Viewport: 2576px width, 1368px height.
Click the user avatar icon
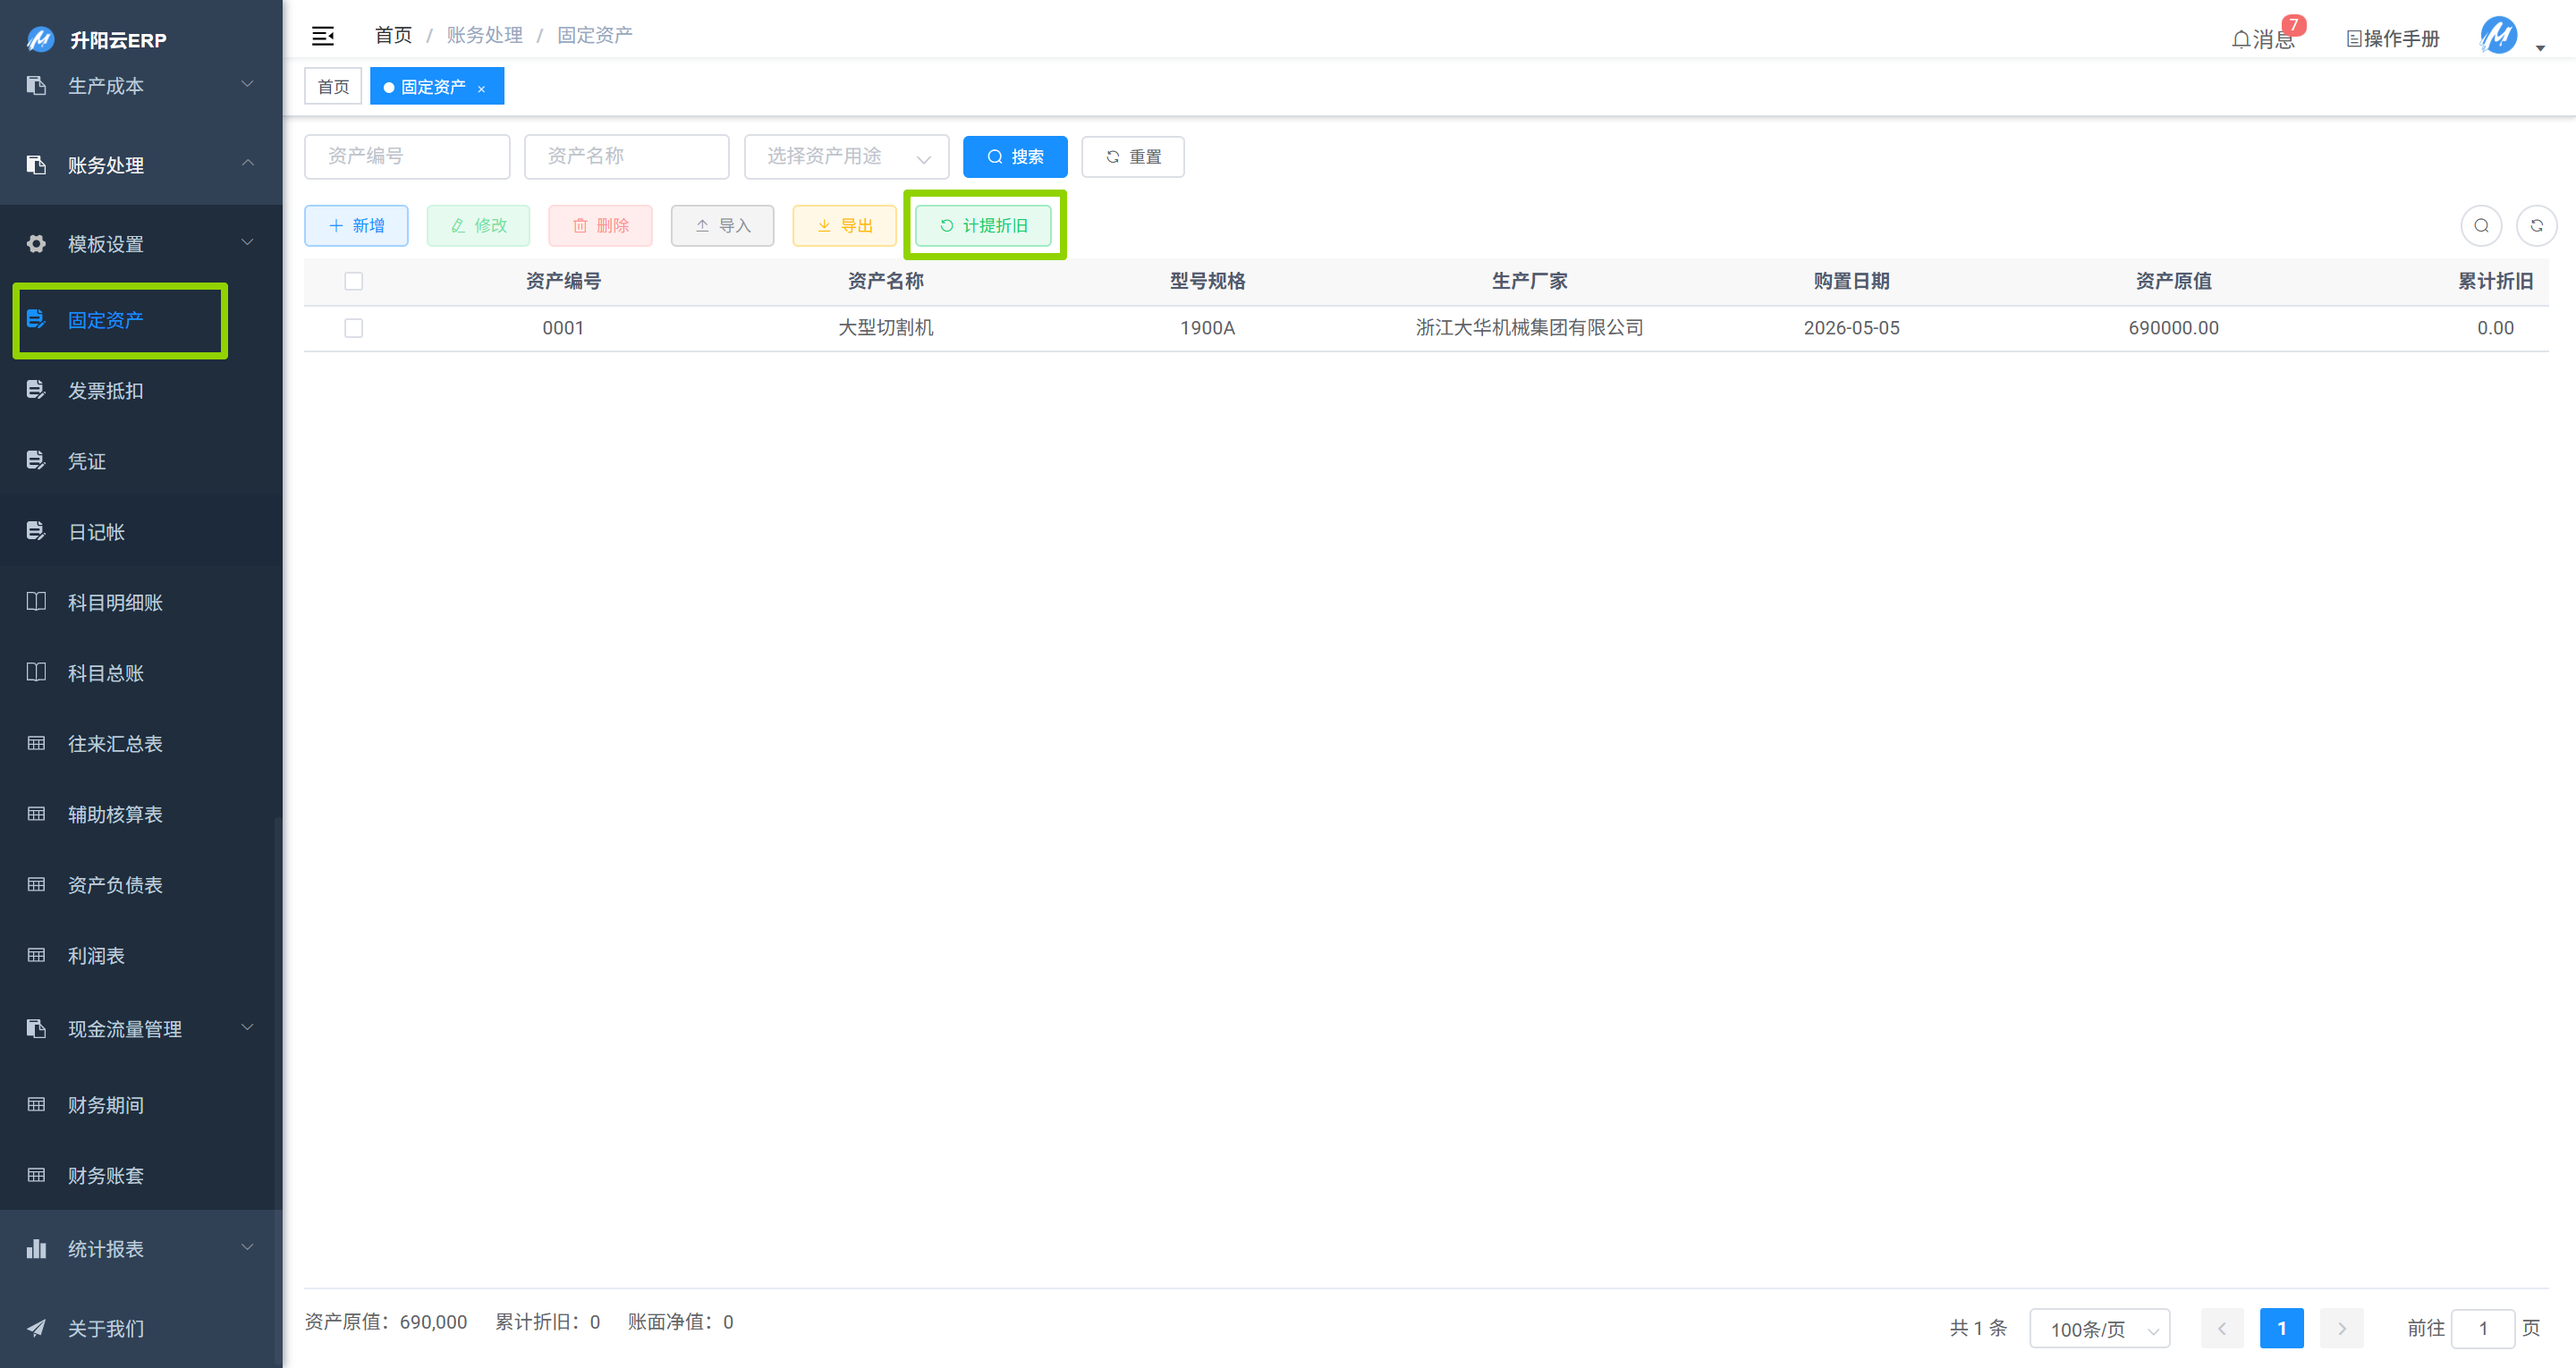2498,37
